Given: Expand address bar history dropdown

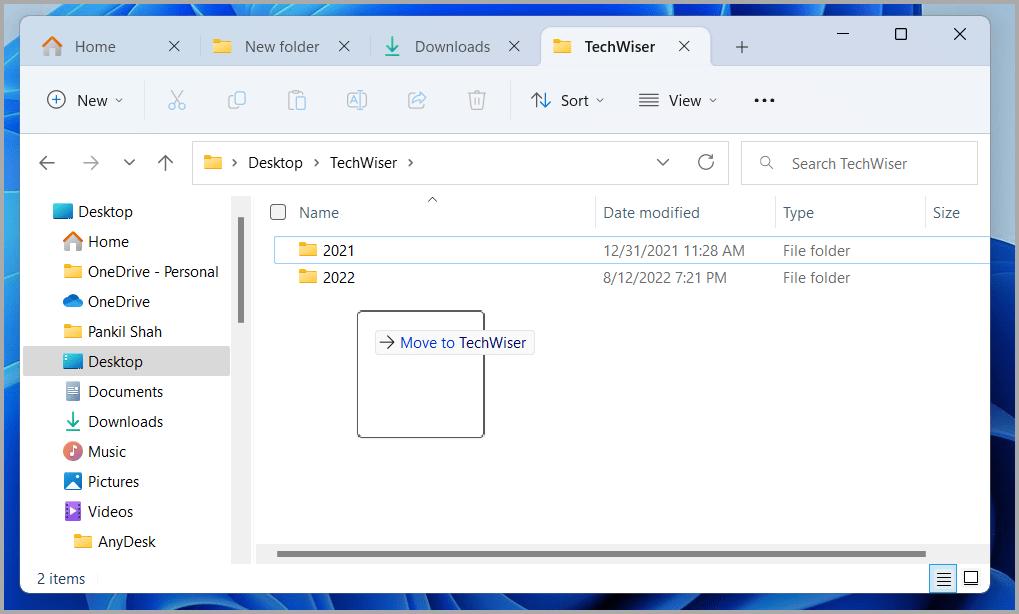Looking at the screenshot, I should (x=662, y=162).
